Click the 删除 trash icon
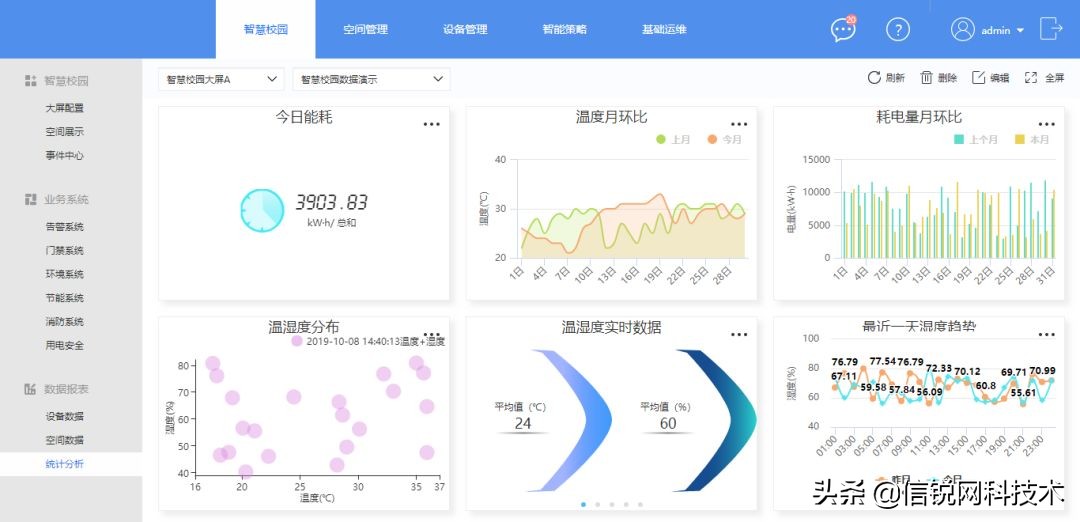Screen dimensions: 1080x522 point(927,78)
